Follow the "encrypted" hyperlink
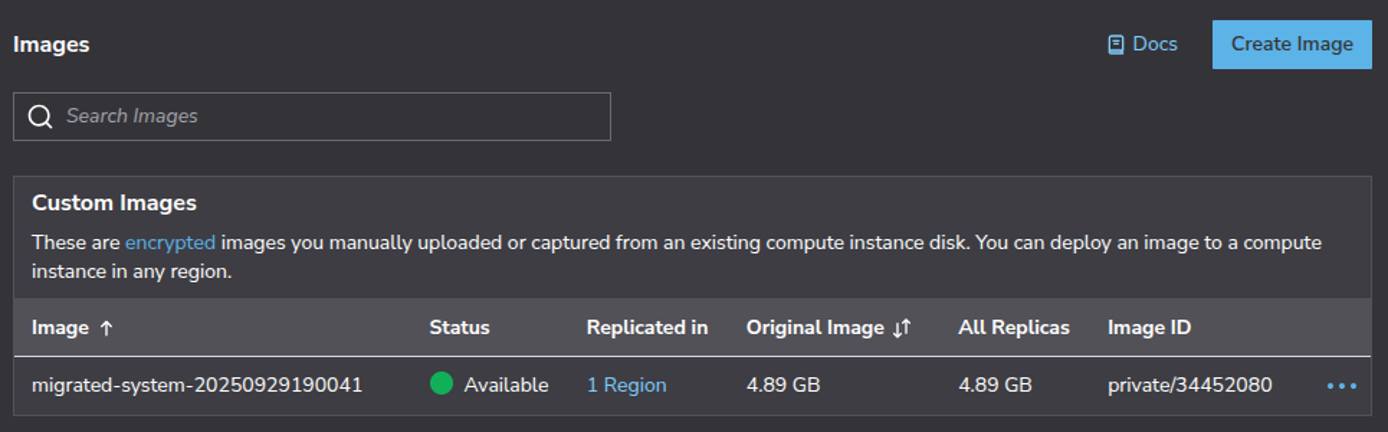The width and height of the screenshot is (1388, 432). coord(170,243)
